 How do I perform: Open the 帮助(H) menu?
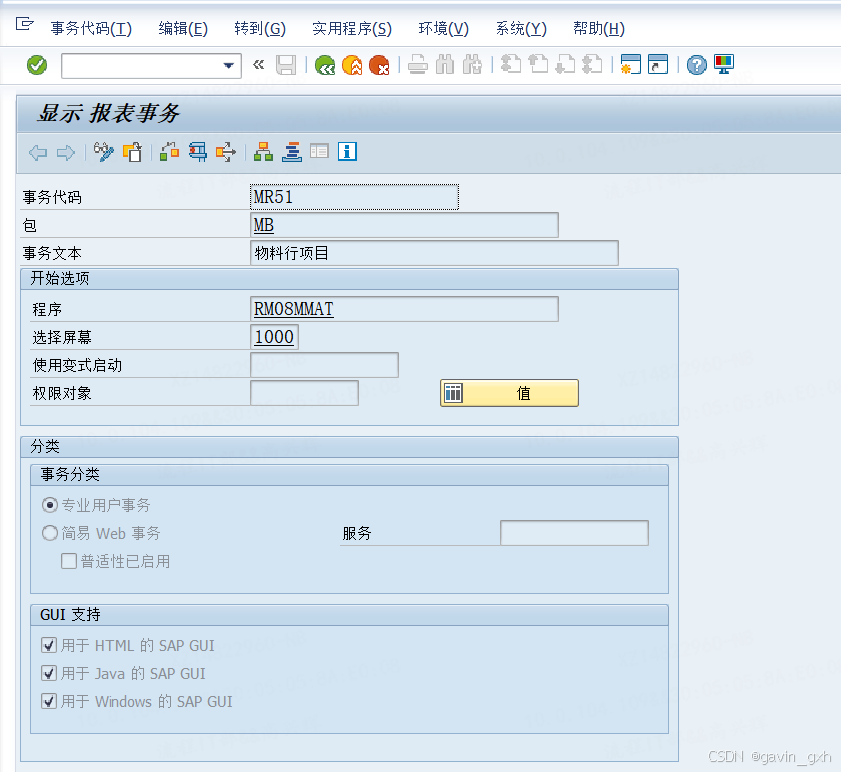click(599, 28)
